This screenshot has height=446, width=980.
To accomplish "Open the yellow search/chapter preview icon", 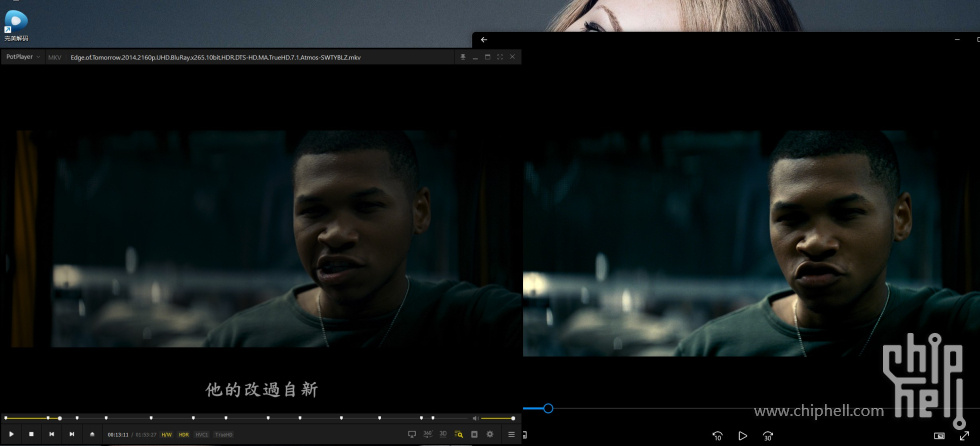I will (459, 434).
